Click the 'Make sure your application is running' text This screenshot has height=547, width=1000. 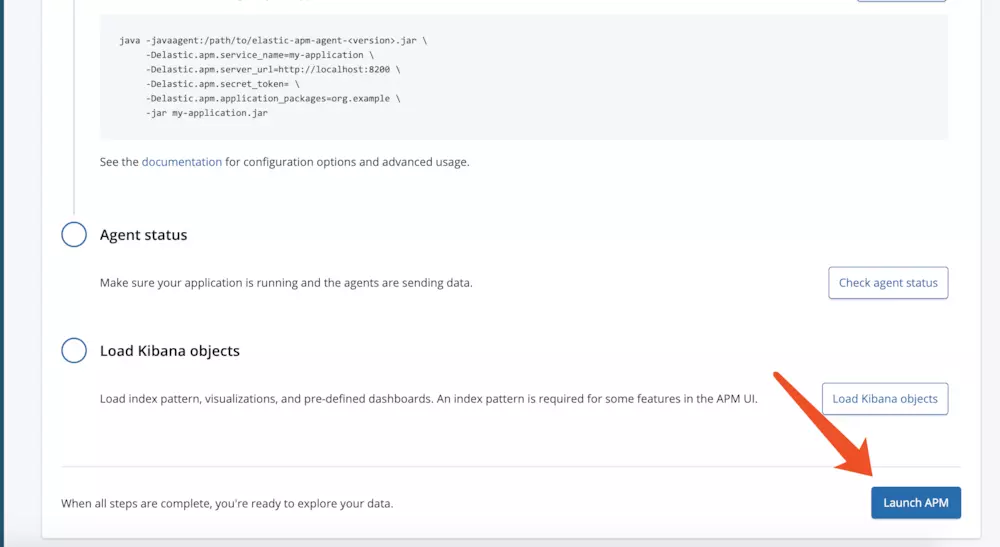click(x=286, y=282)
